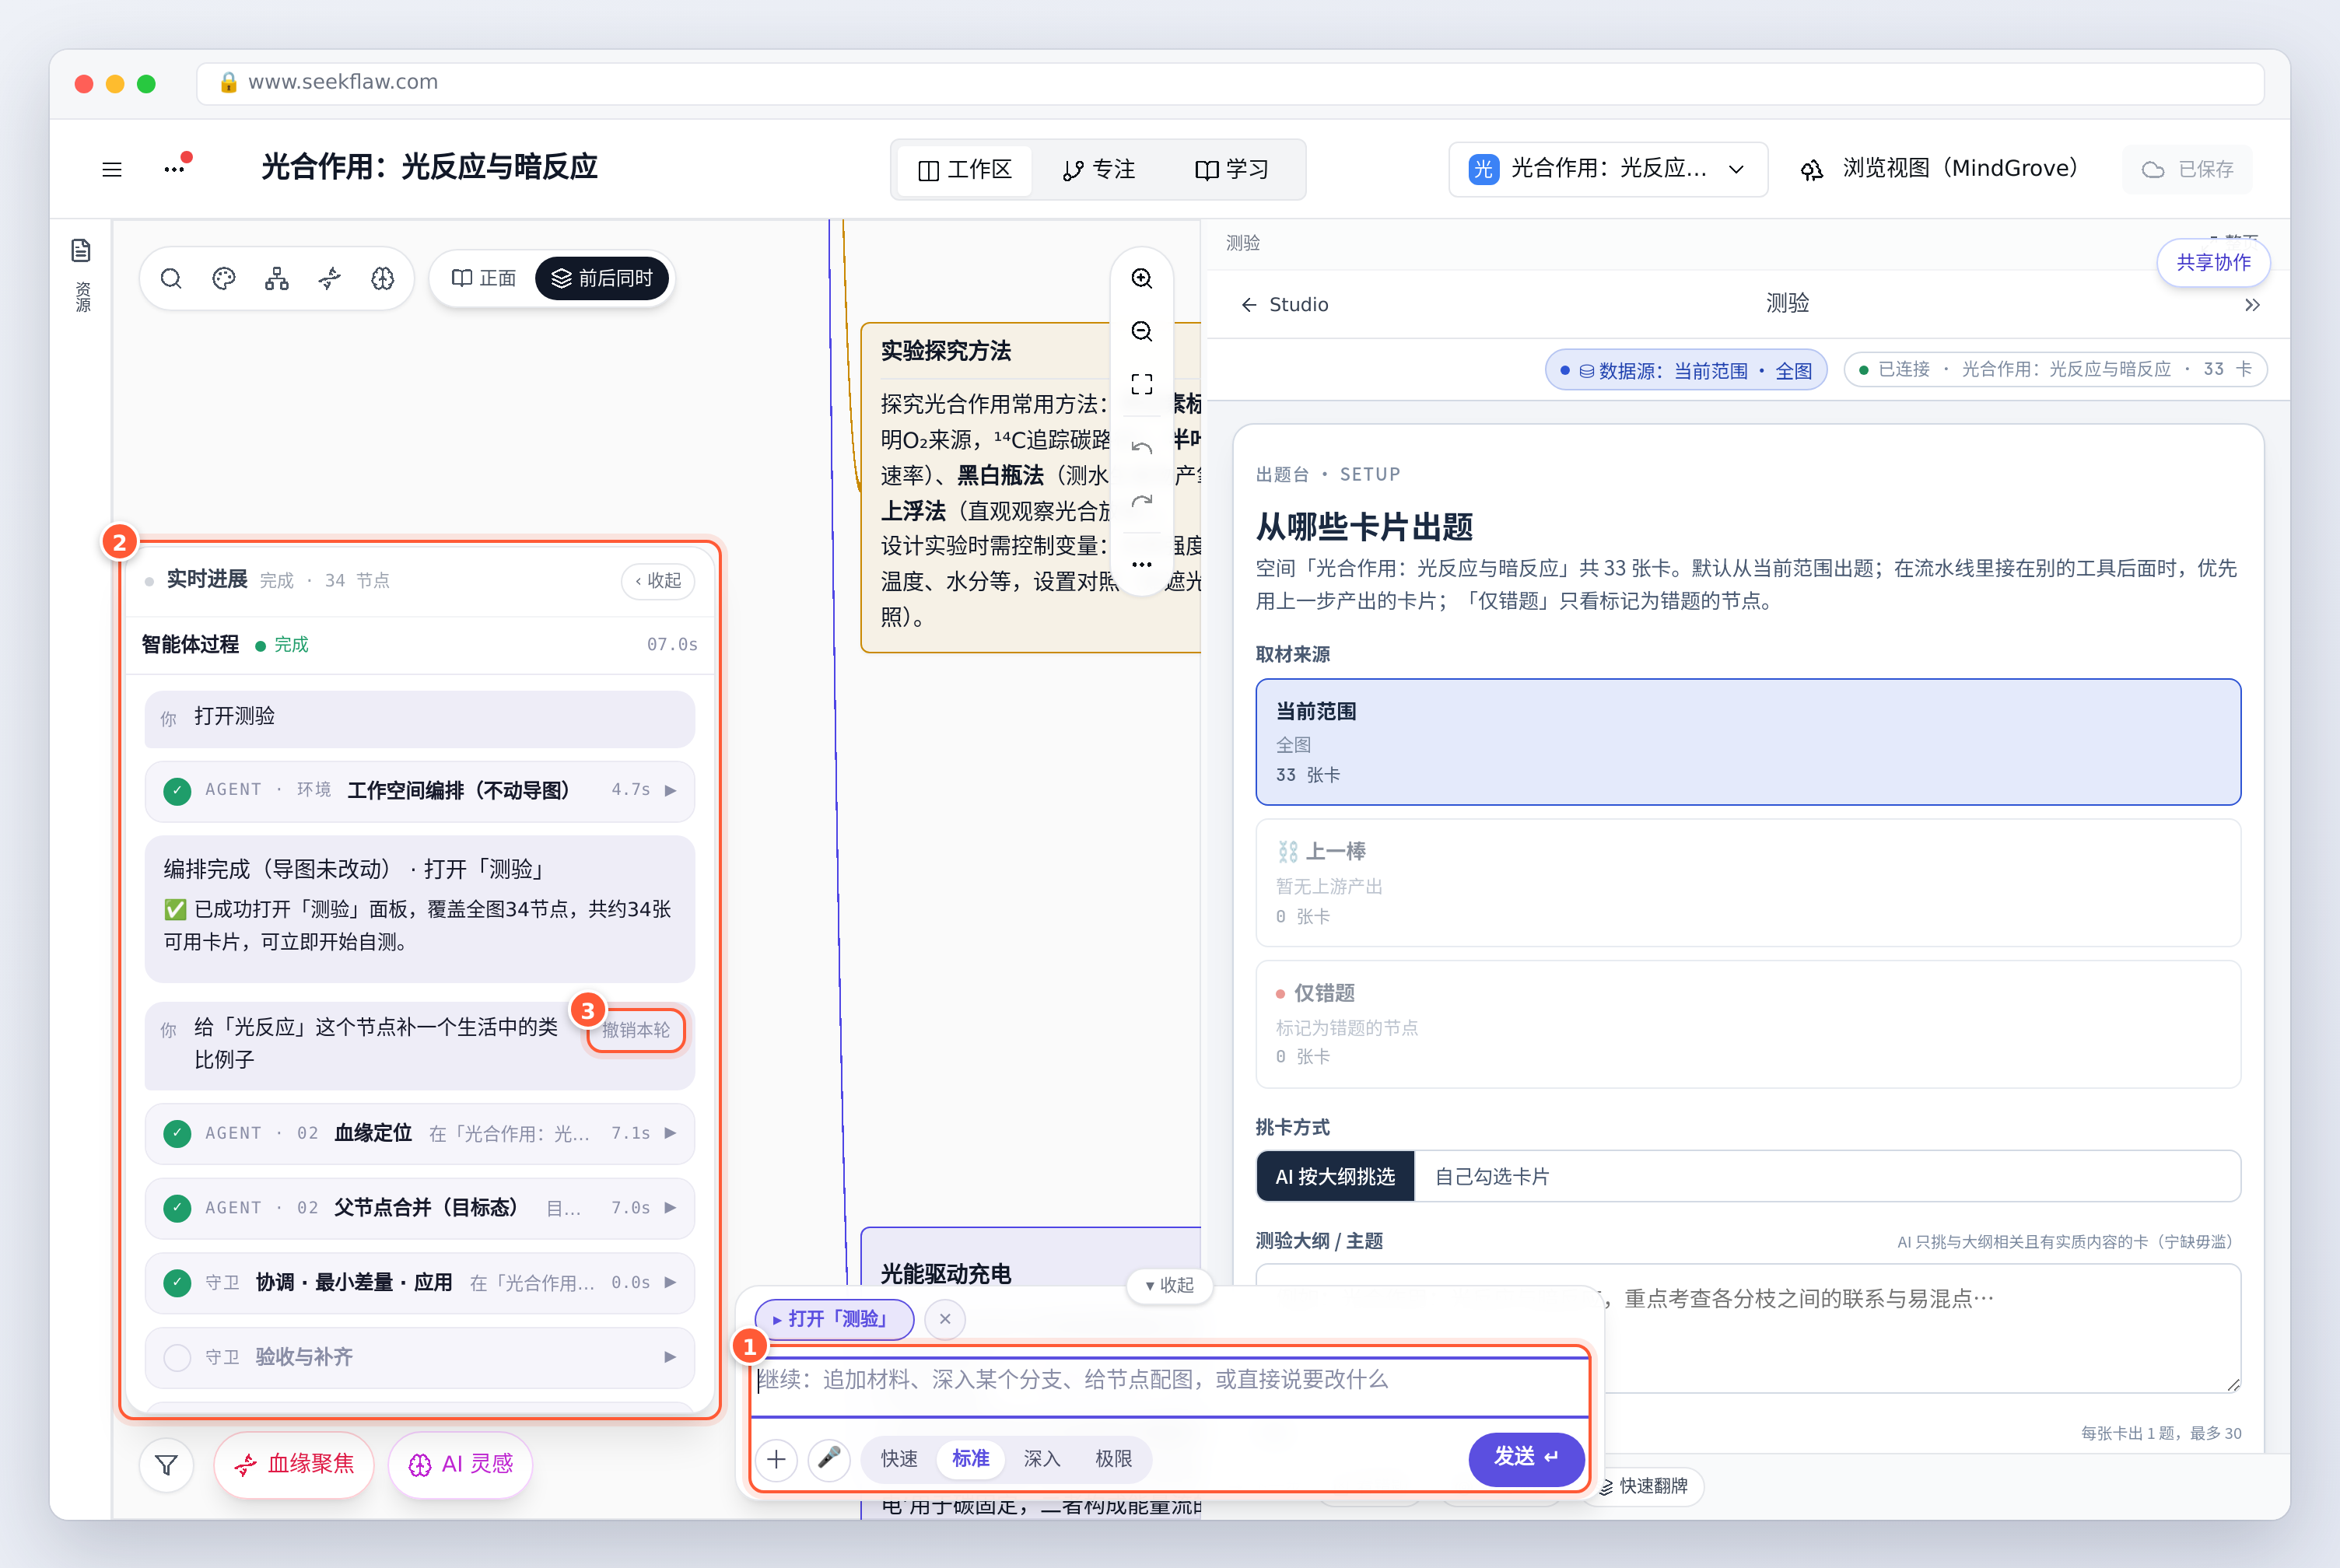Click the browser address bar

[x=1230, y=83]
